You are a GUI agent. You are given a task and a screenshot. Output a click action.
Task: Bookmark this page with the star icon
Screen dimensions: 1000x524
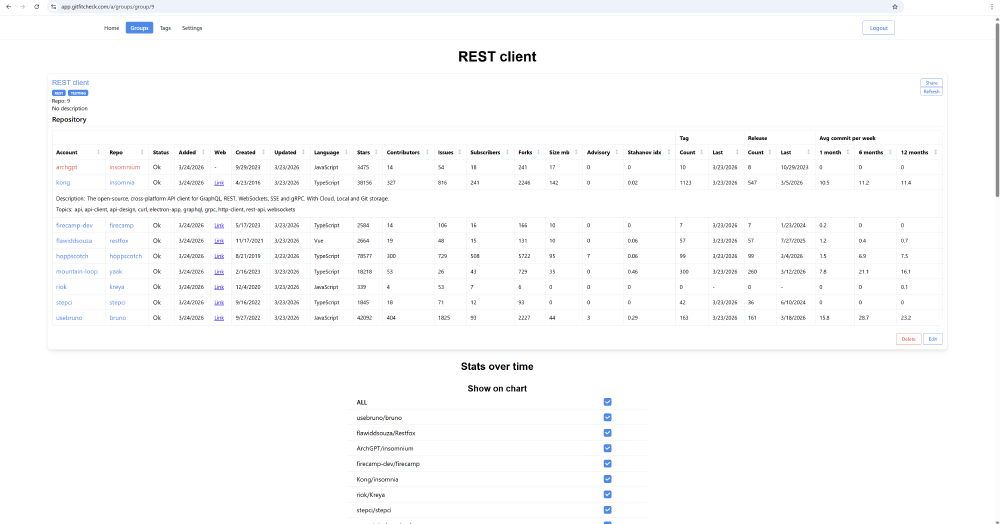895,6
